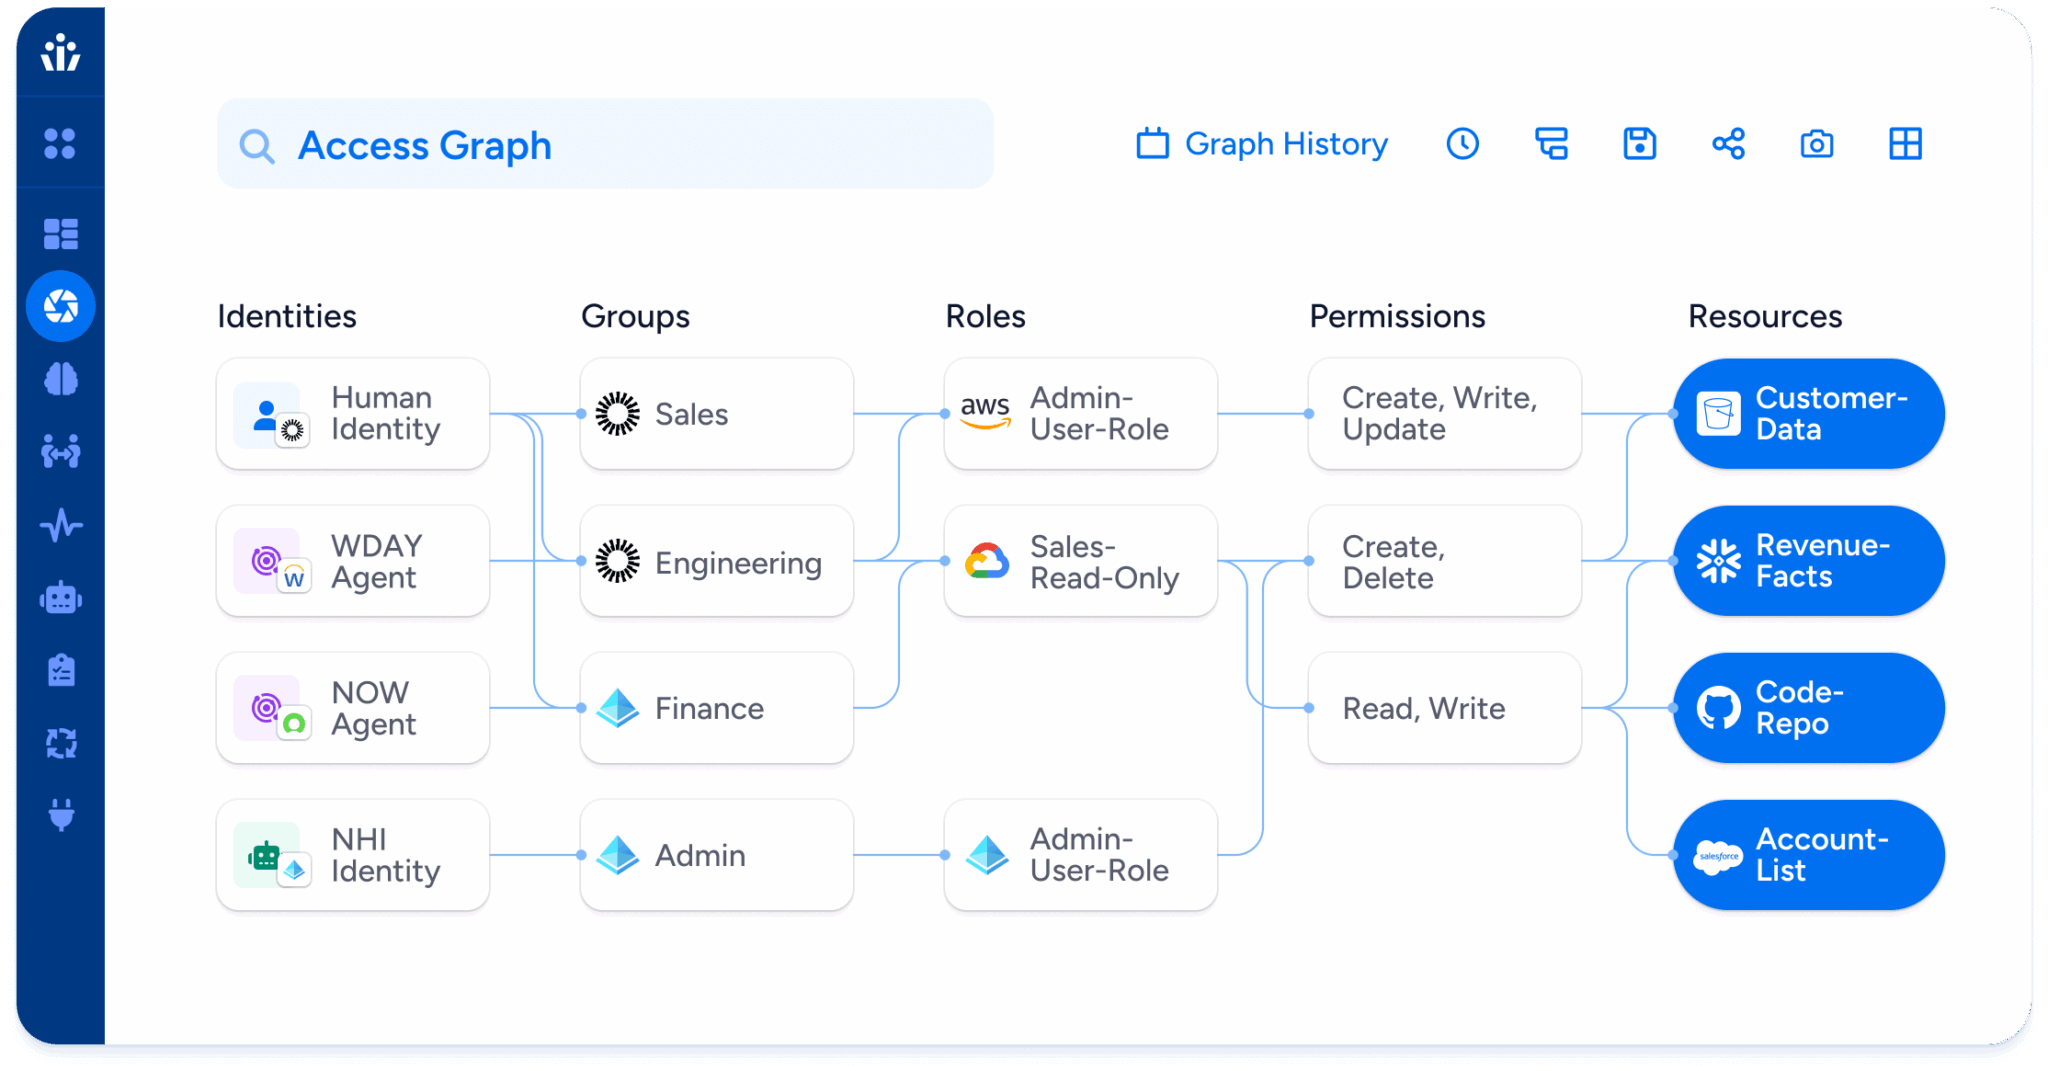Click the dashboard tiles icon in the sidebar
Viewport: 2048px width, 1071px height.
(x=60, y=232)
